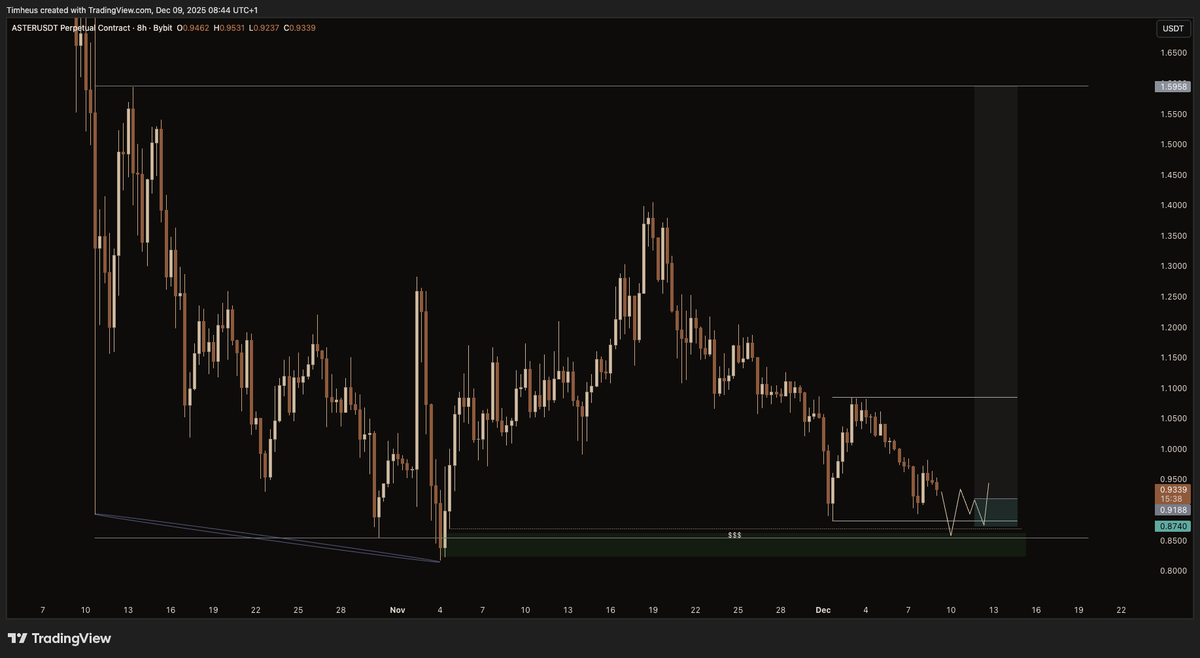Click the 1.0000 price axis label
1200x658 pixels.
1174,449
